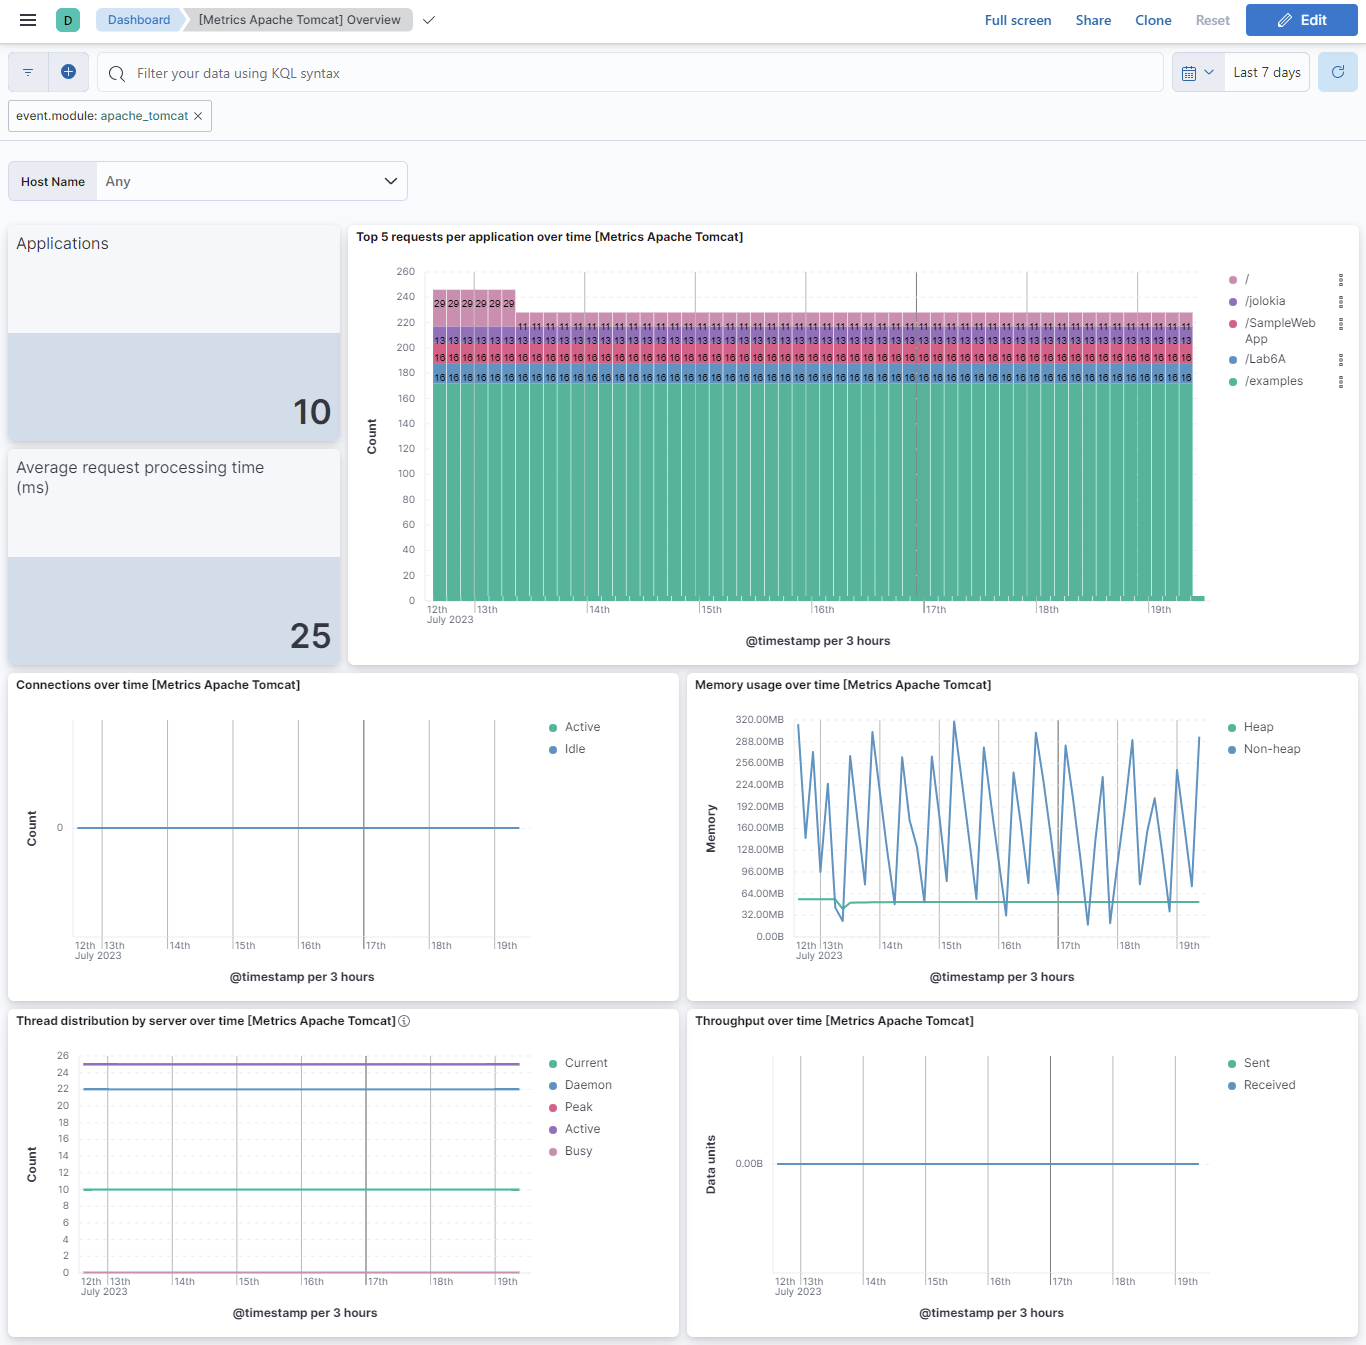1366x1345 pixels.
Task: Open the Share menu
Action: point(1093,20)
